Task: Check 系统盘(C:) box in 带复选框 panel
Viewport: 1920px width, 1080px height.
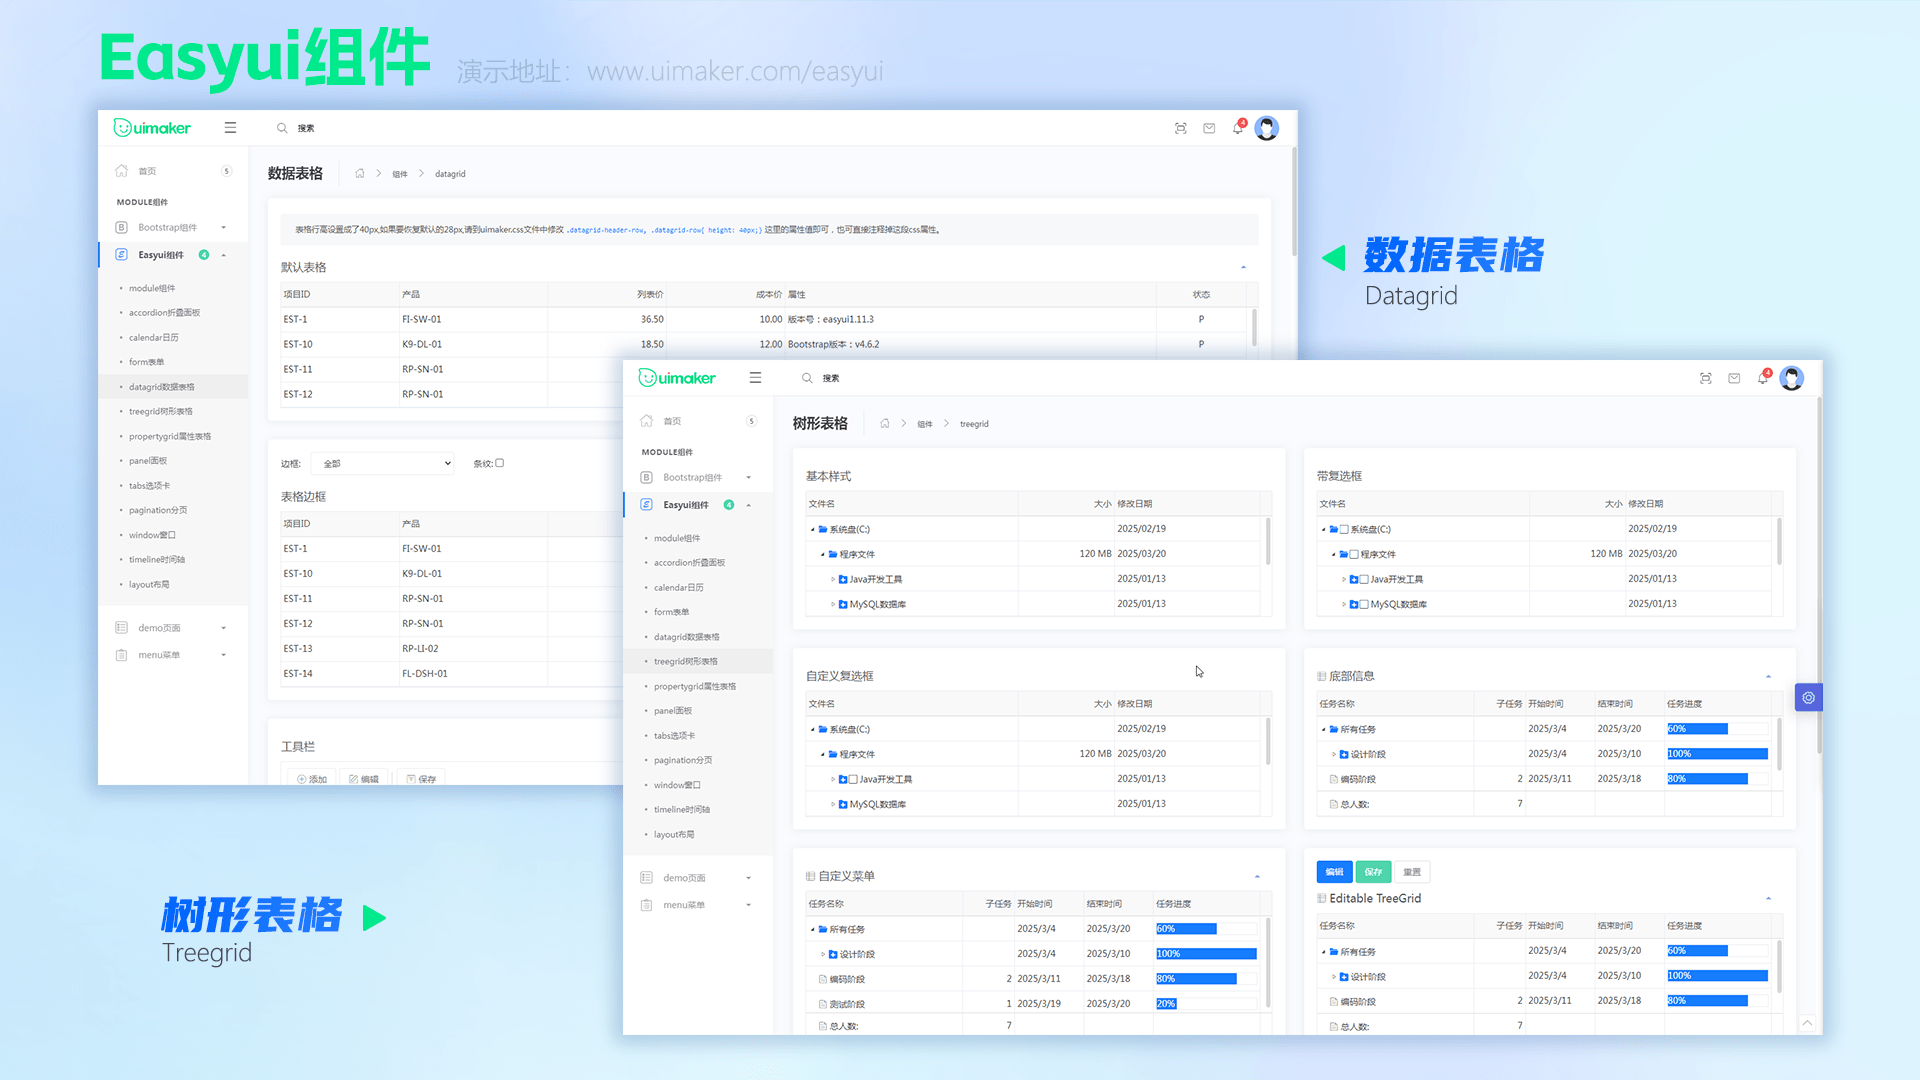Action: point(1344,529)
